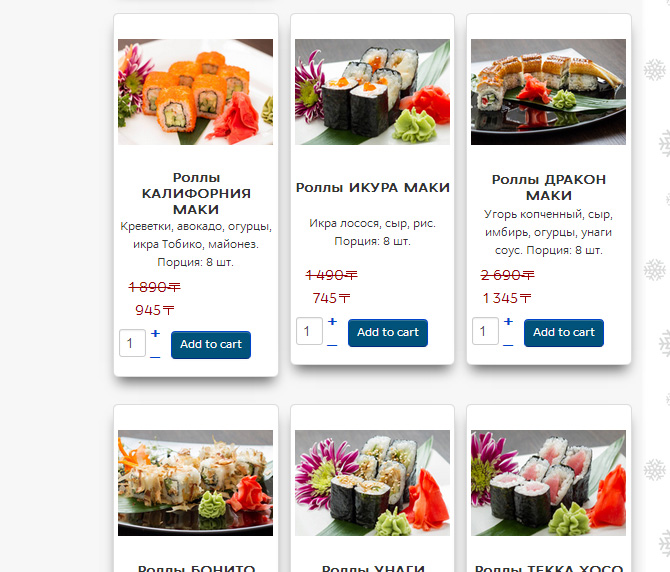Decrease quantity of Дракон Маки rolls
This screenshot has height=572, width=670.
(508, 345)
